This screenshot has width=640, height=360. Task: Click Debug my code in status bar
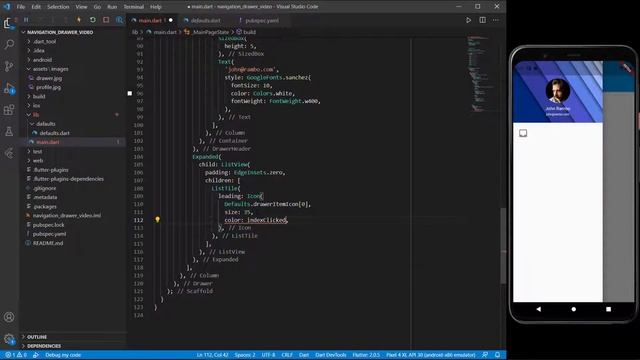(63, 355)
